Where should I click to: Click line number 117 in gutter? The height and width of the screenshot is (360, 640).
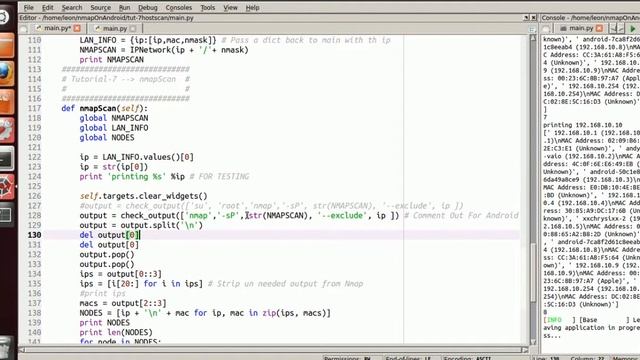tap(34, 108)
